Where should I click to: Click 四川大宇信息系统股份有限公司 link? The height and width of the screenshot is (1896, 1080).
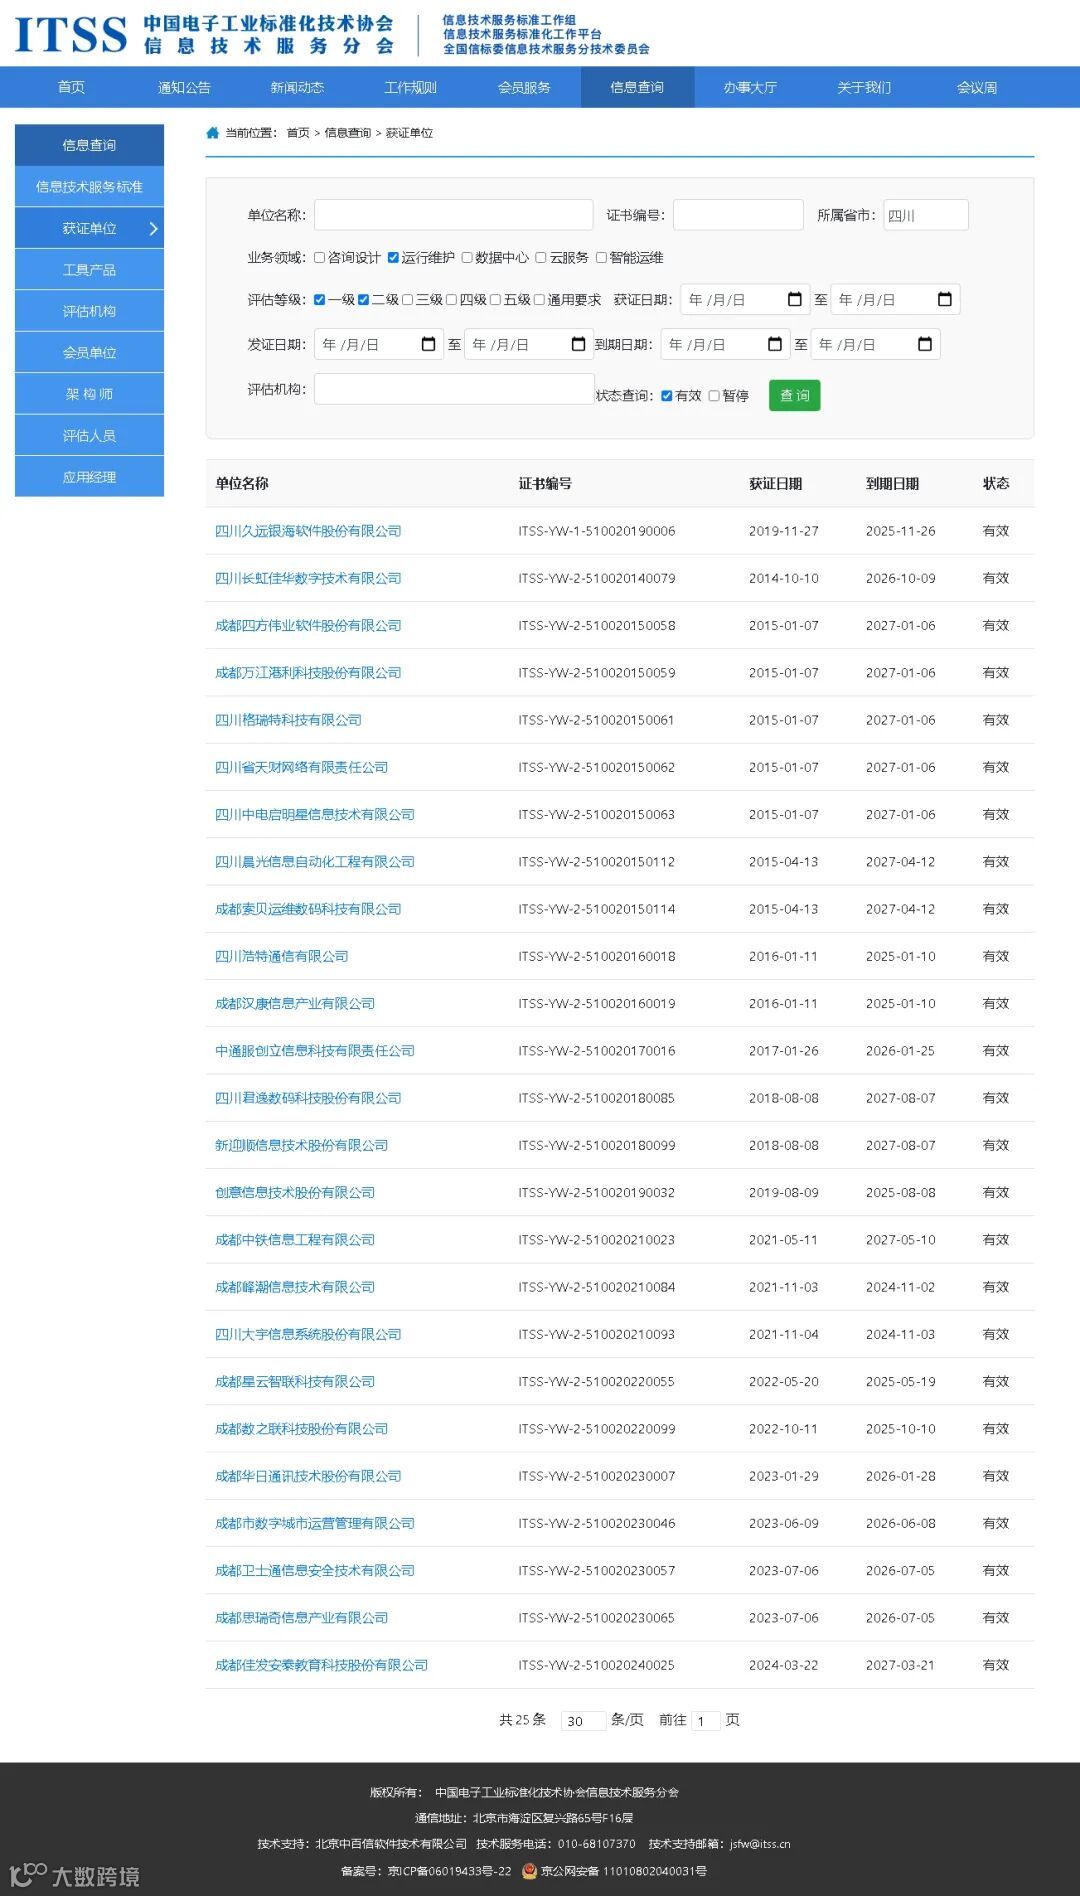(x=308, y=1334)
